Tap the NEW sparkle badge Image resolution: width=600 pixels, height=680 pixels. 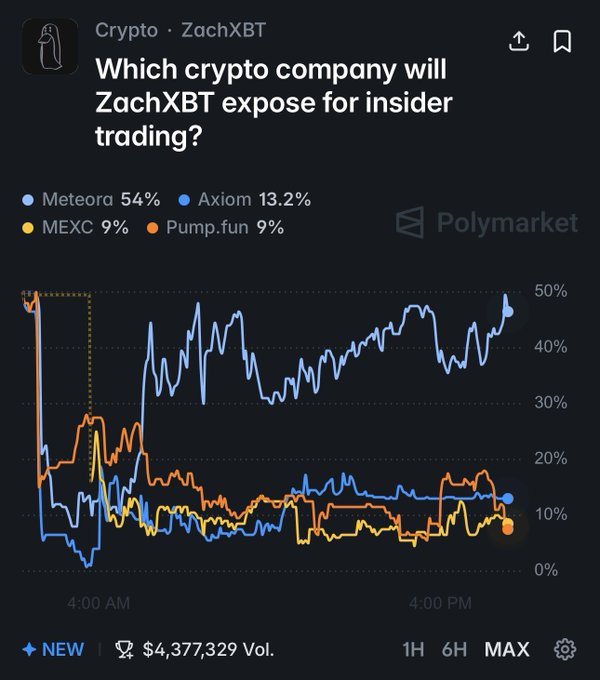tap(53, 649)
